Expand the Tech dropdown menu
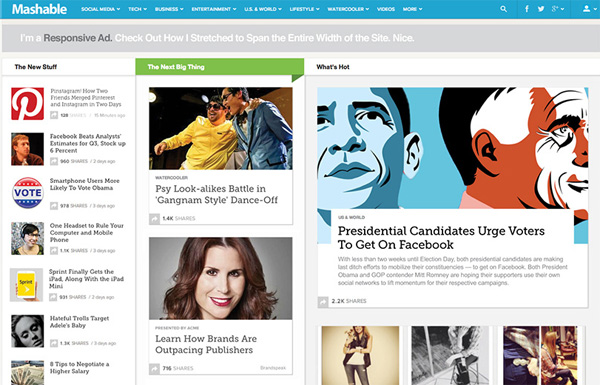600x385 pixels. pyautogui.click(x=137, y=9)
